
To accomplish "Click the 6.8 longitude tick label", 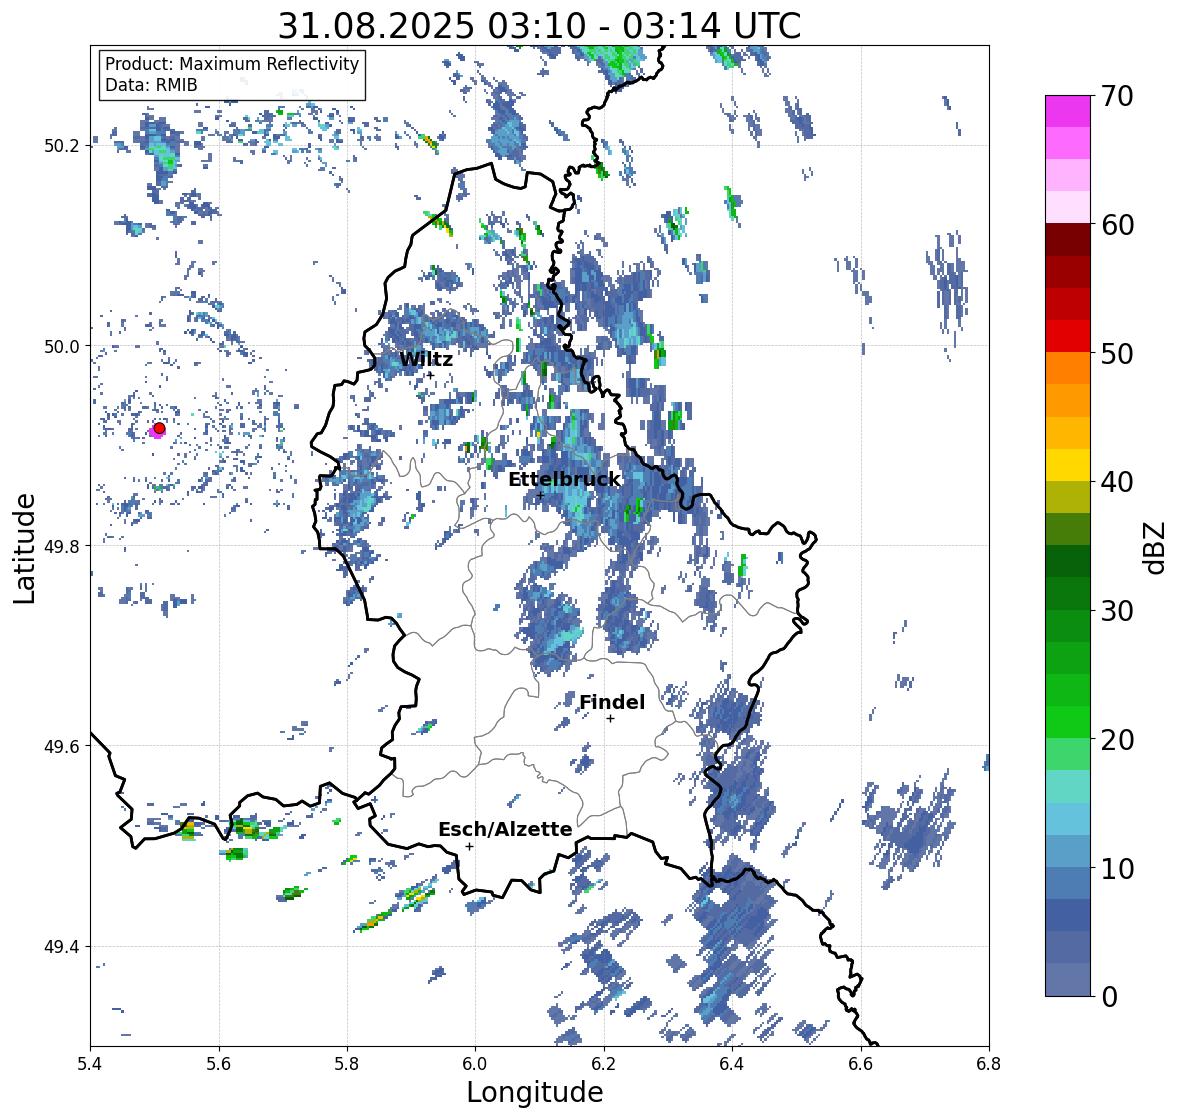I will (x=989, y=1064).
